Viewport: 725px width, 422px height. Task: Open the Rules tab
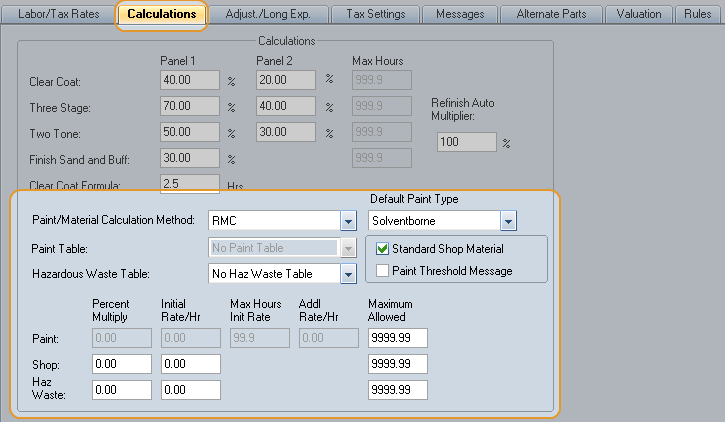point(698,14)
